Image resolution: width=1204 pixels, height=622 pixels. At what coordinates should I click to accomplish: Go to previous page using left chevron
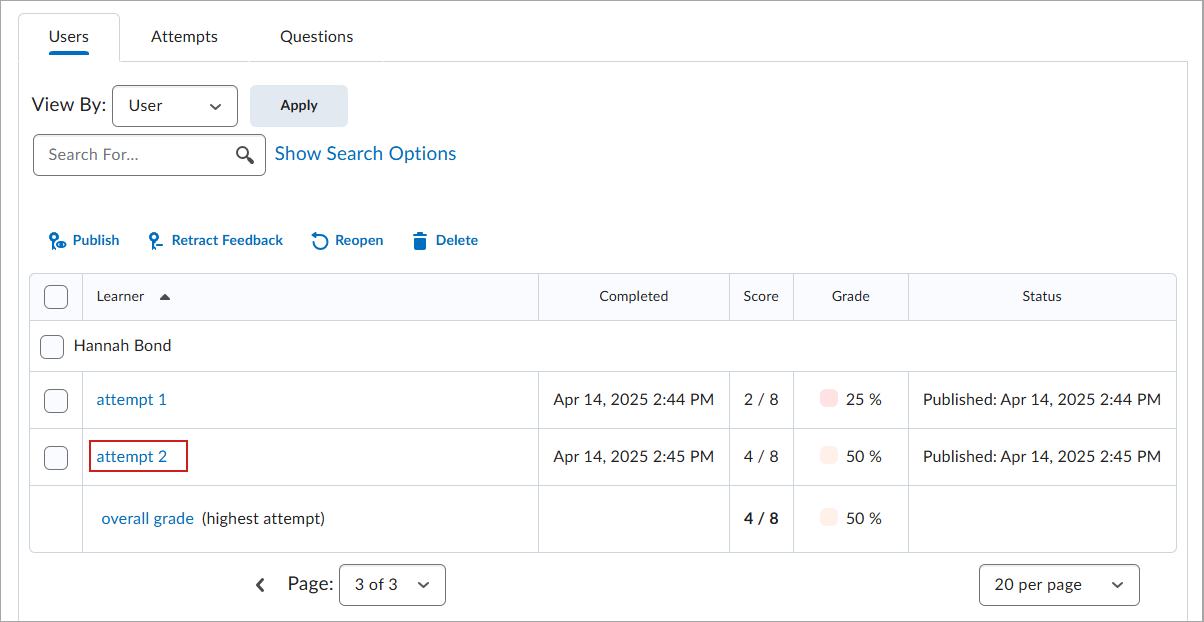260,585
